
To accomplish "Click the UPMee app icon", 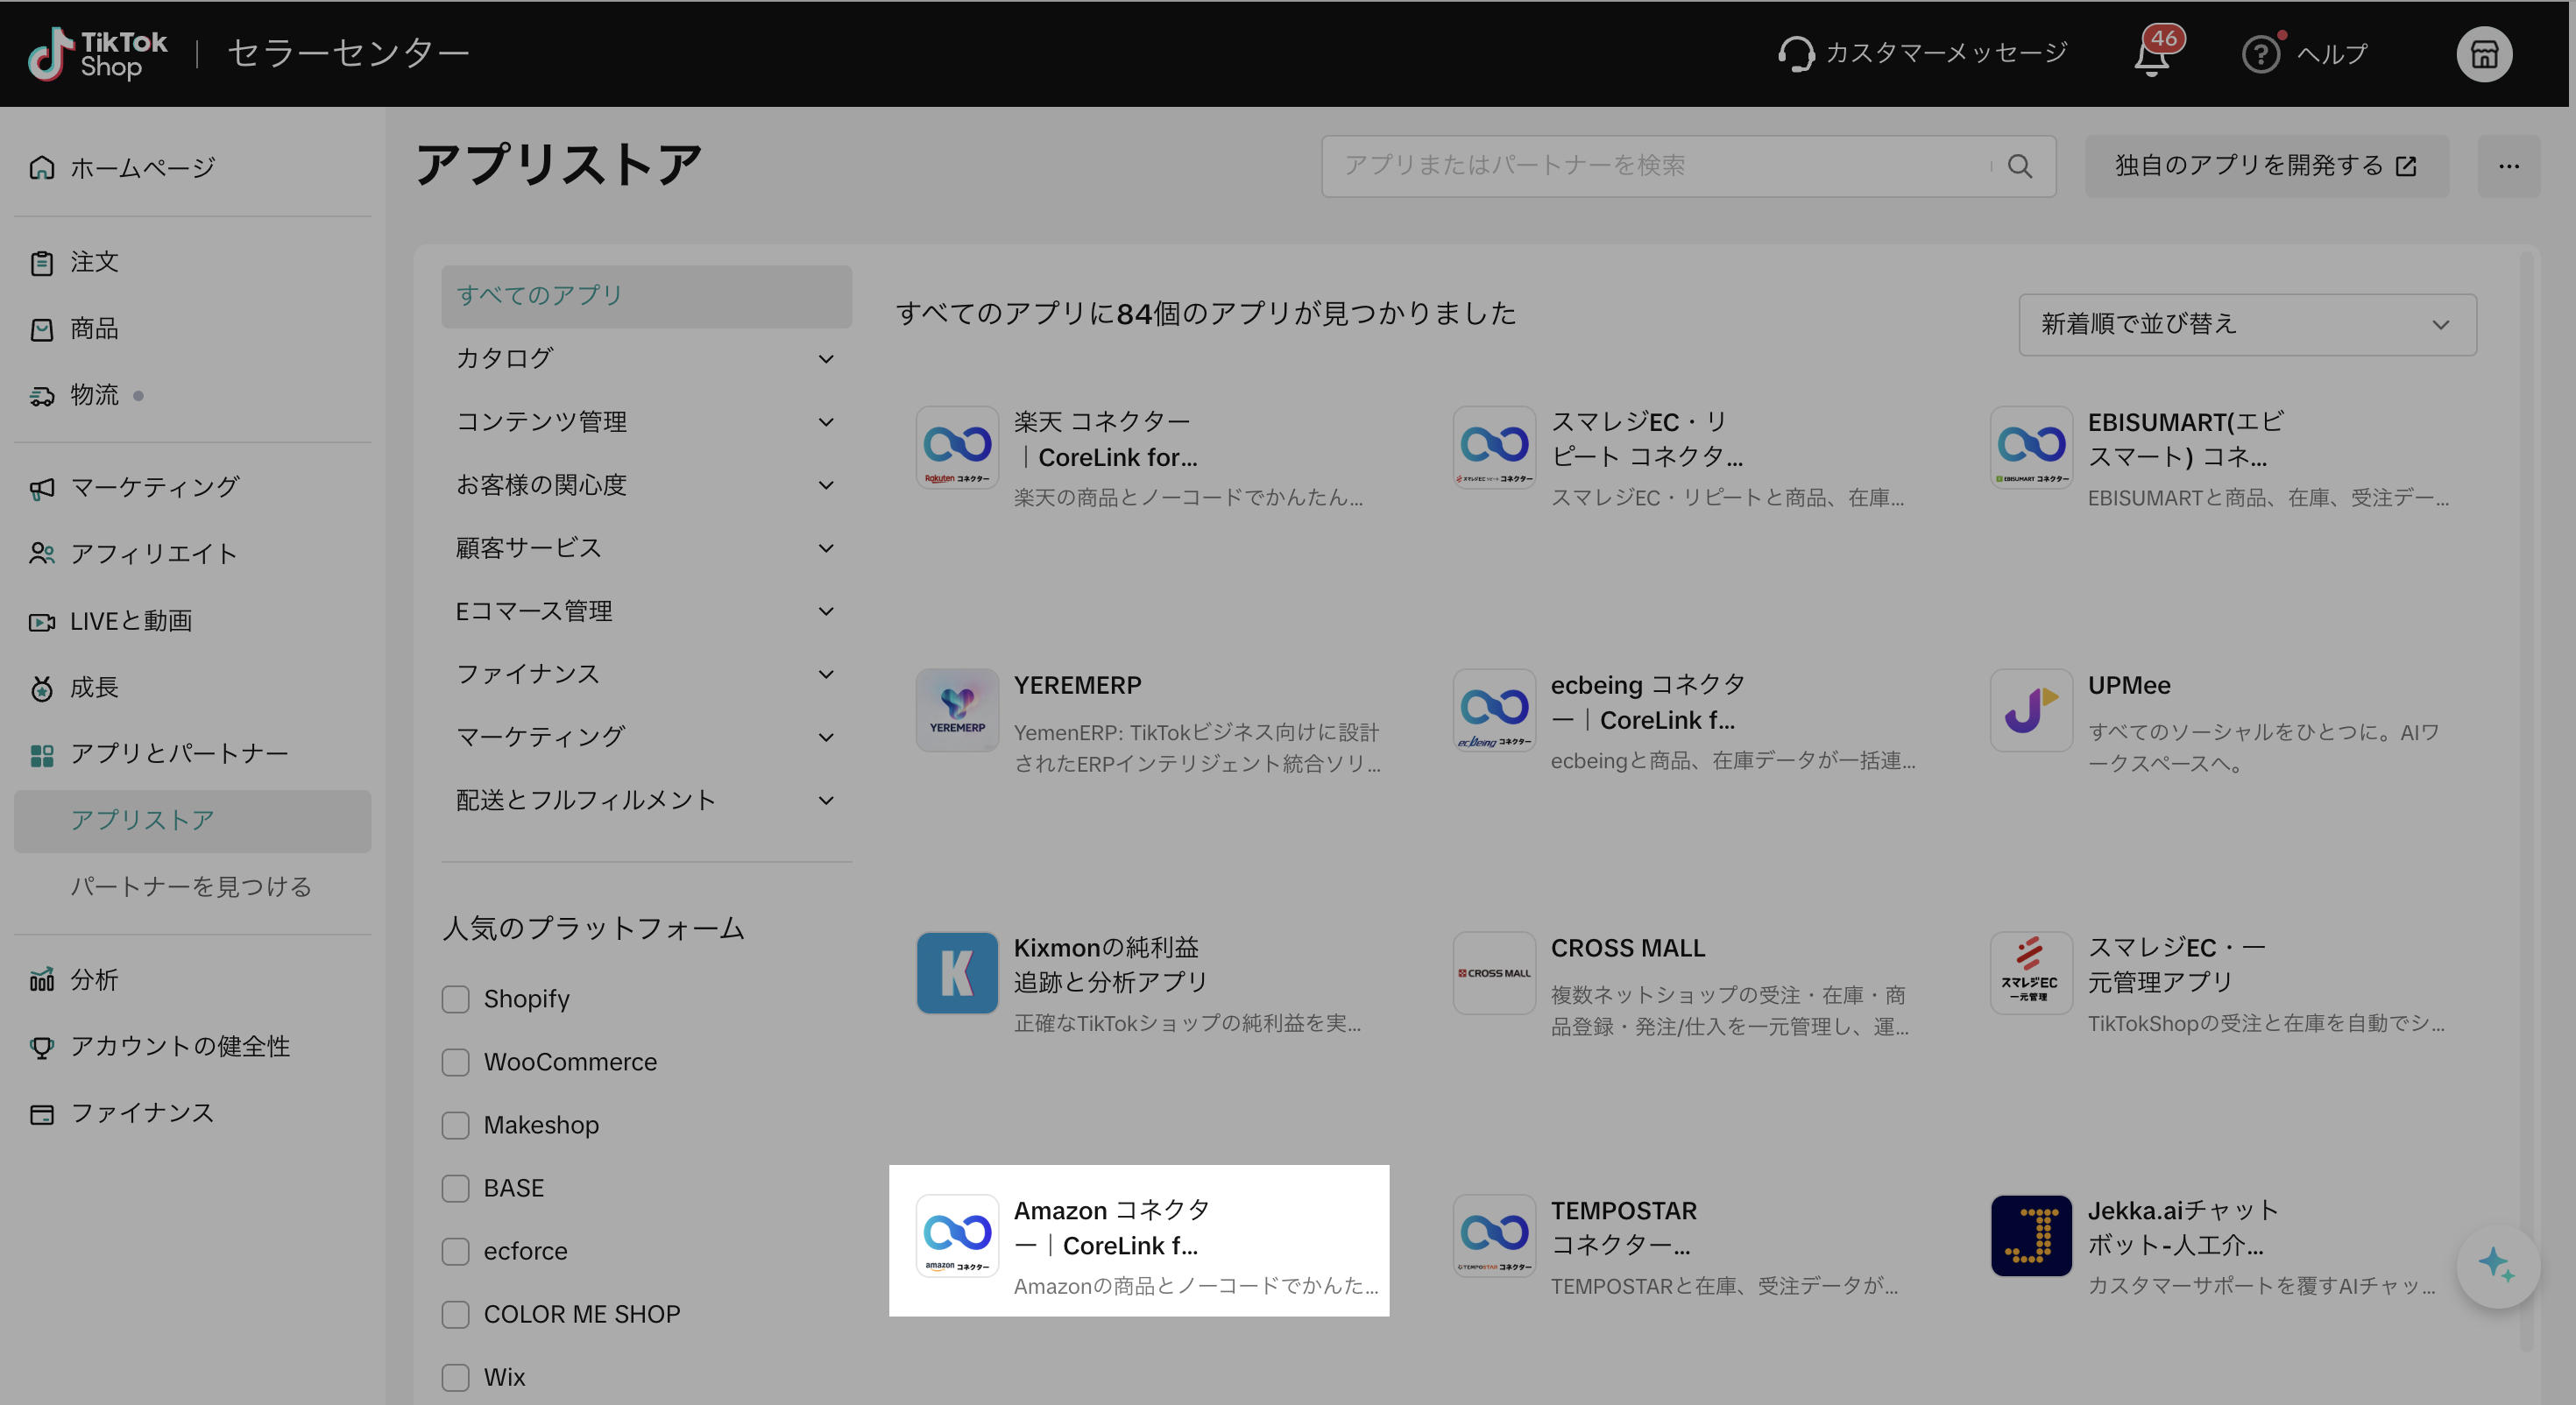I will pyautogui.click(x=2030, y=710).
